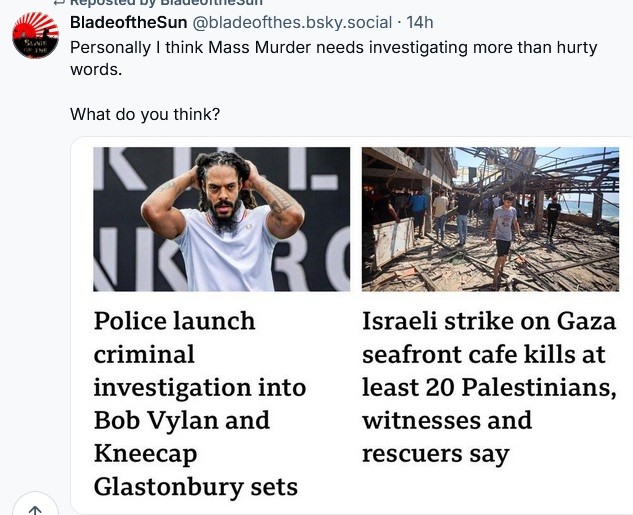The height and width of the screenshot is (515, 633).
Task: Click the words 'Bob Vylan and' in the headline
Action: (x=181, y=420)
